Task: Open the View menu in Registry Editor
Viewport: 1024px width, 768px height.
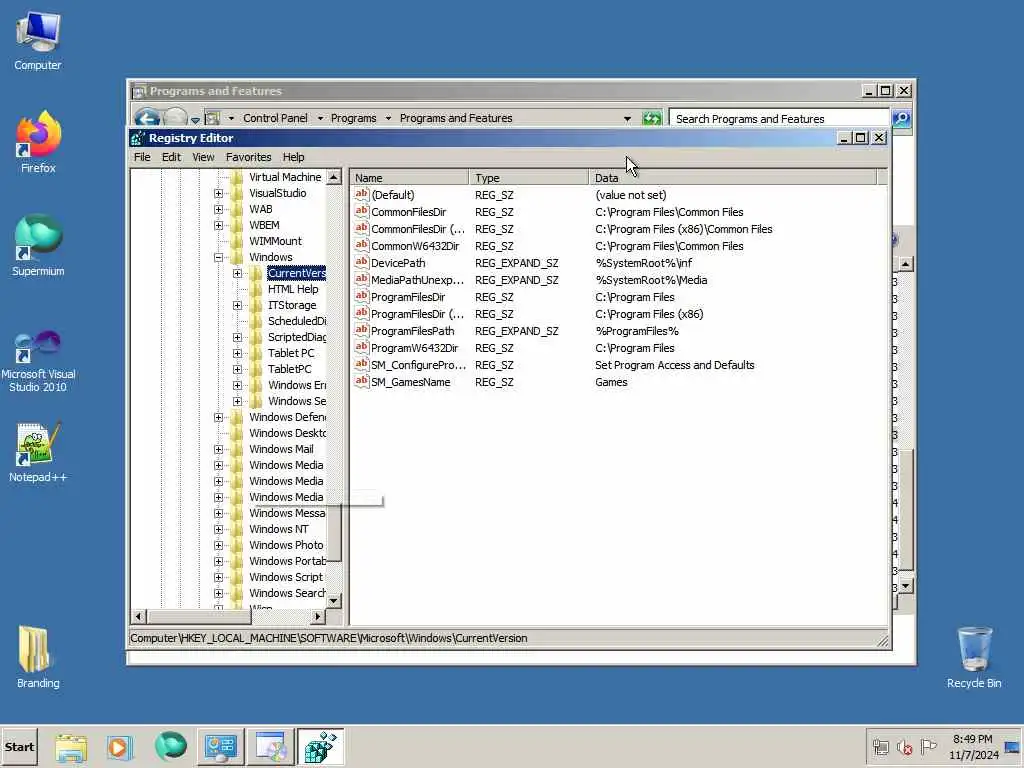Action: (x=203, y=157)
